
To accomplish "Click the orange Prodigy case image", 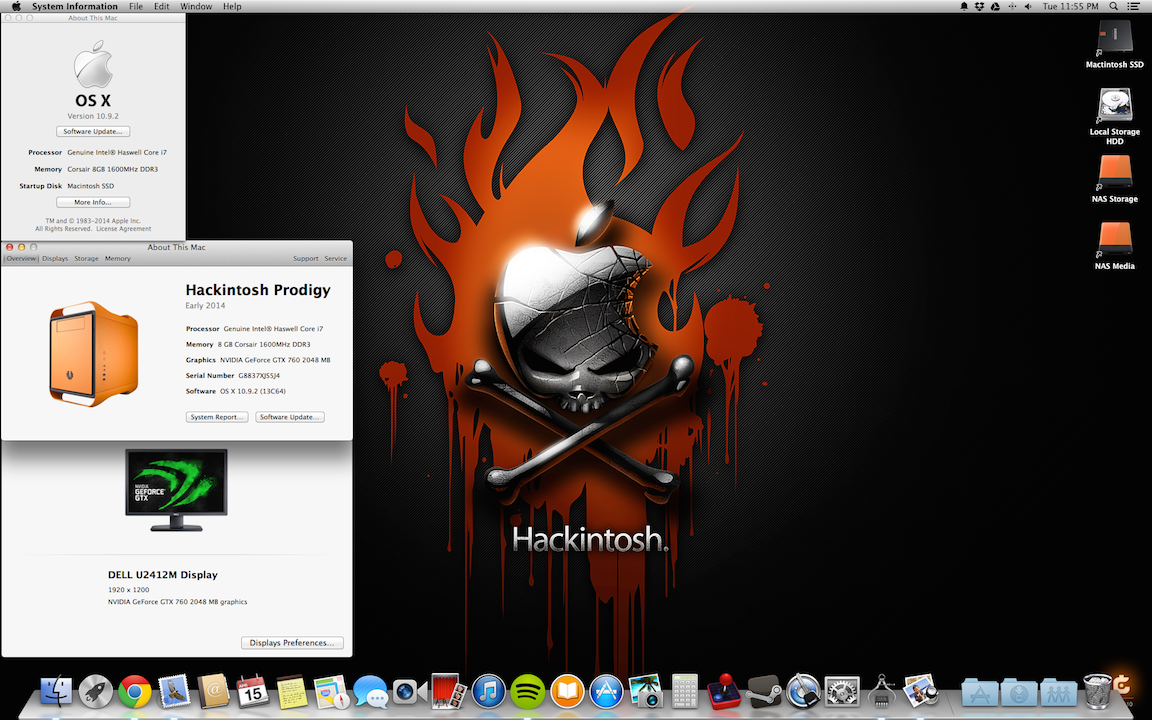I will (x=93, y=354).
